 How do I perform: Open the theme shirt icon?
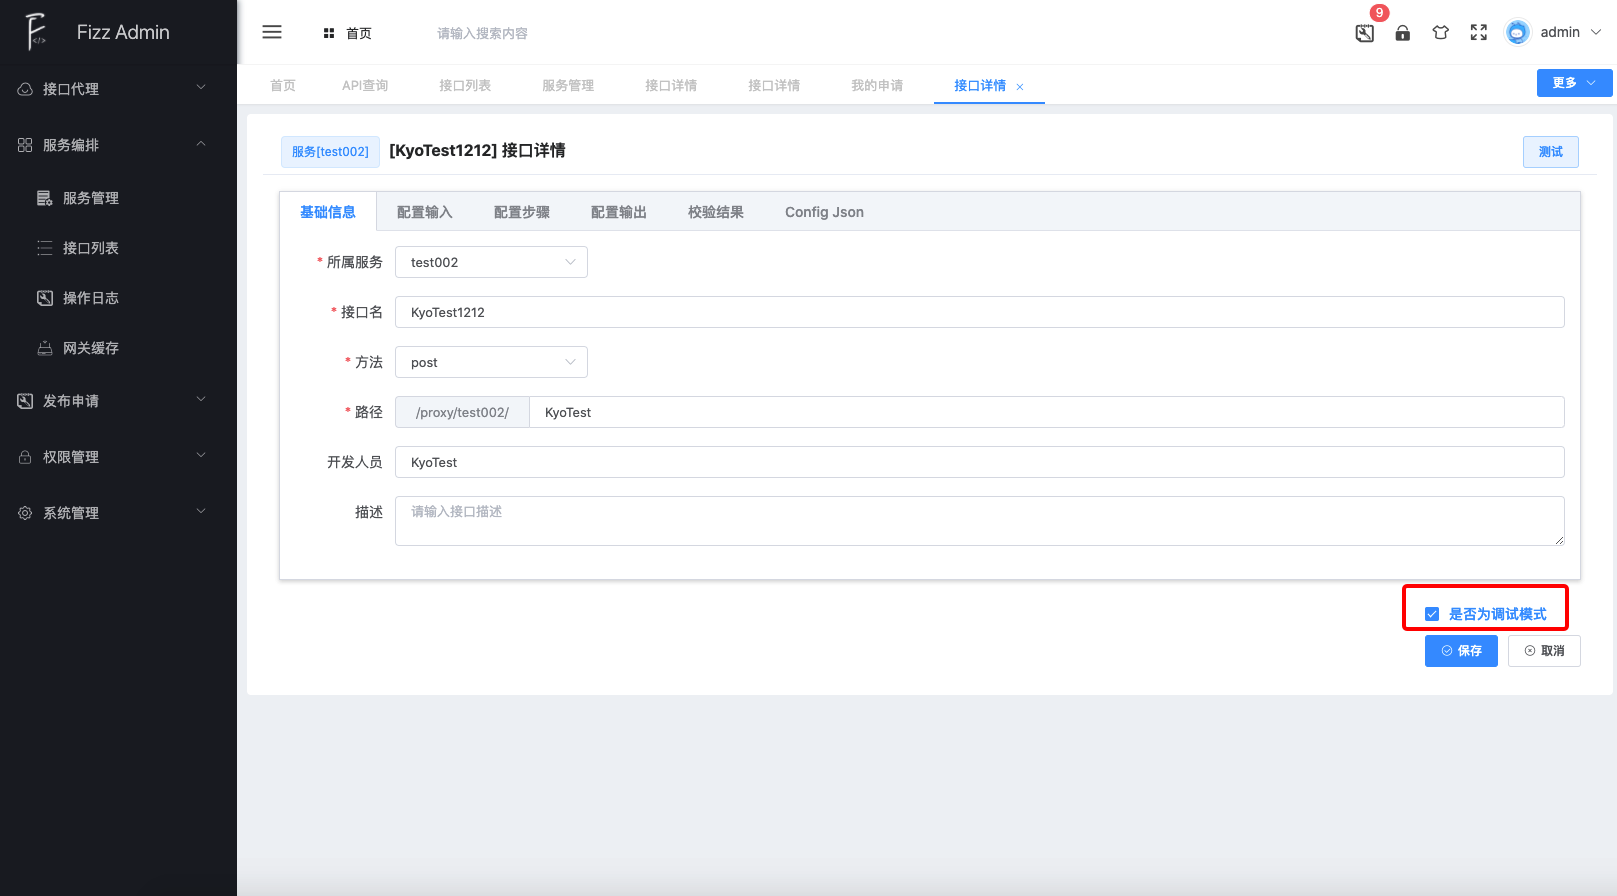point(1441,33)
